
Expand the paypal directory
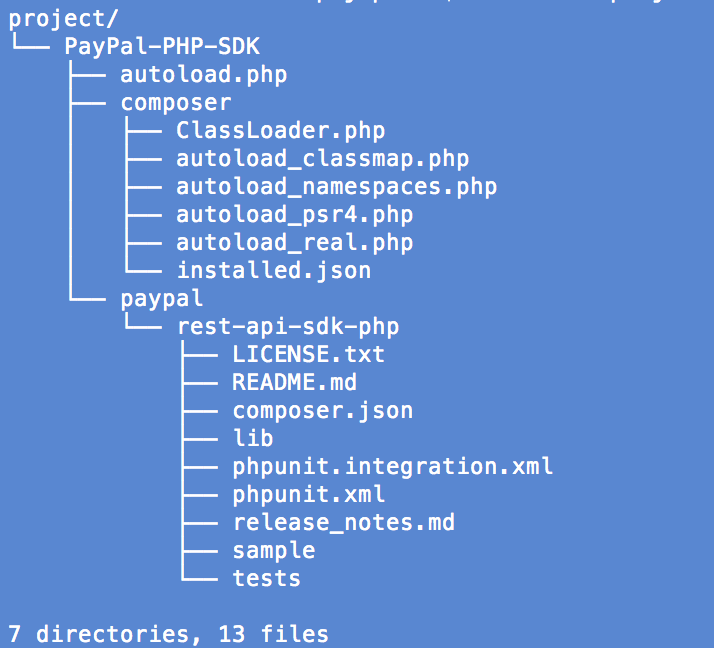(x=162, y=299)
